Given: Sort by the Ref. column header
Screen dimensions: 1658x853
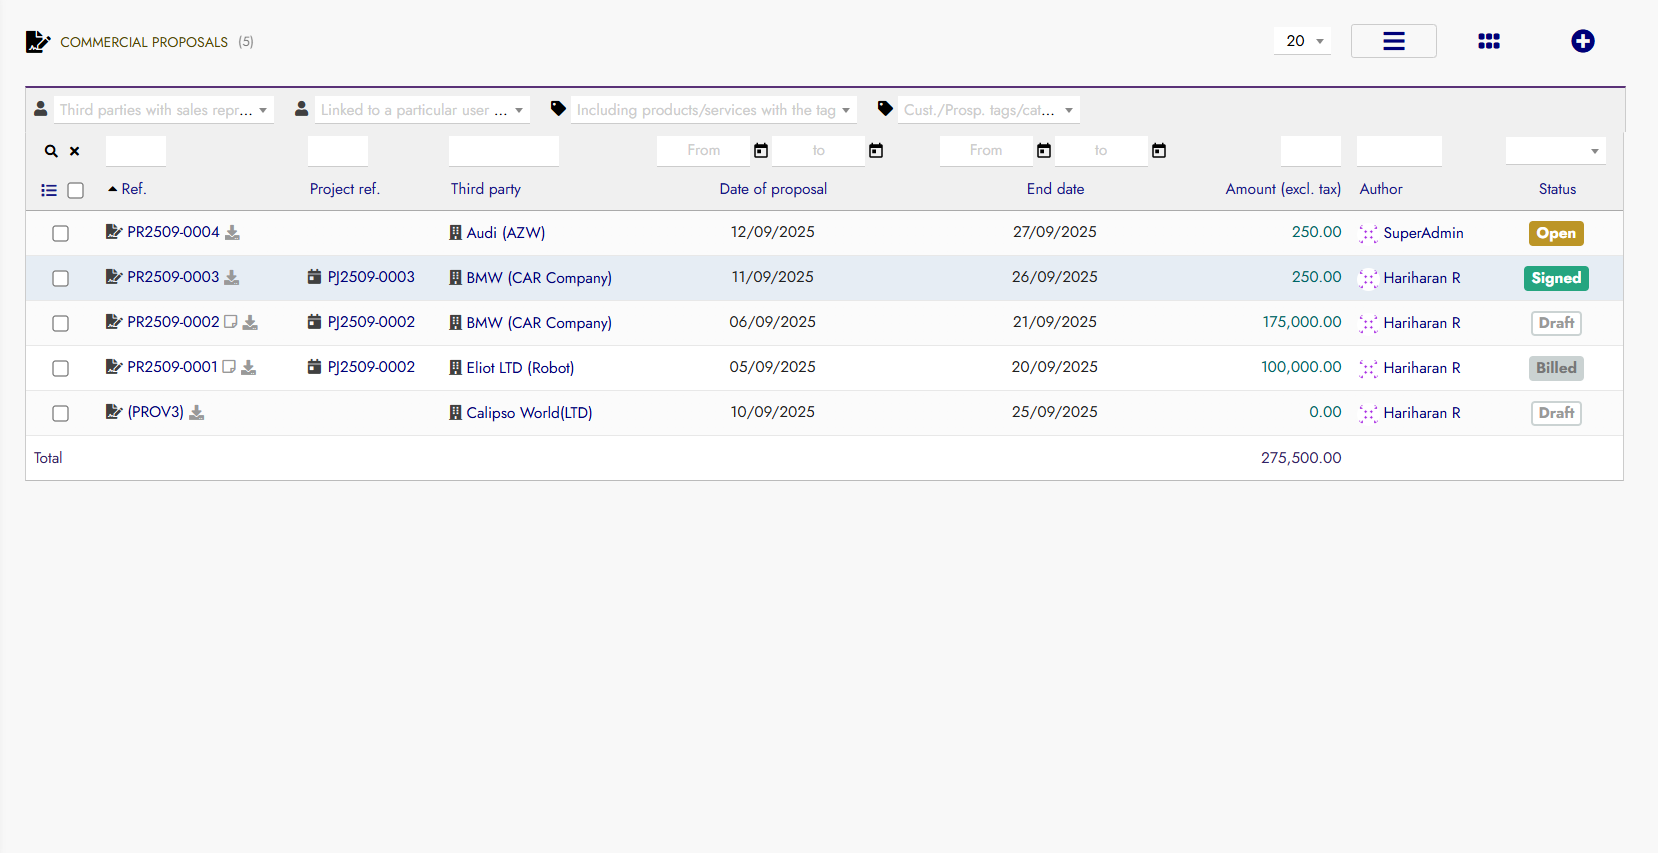Looking at the screenshot, I should point(133,189).
